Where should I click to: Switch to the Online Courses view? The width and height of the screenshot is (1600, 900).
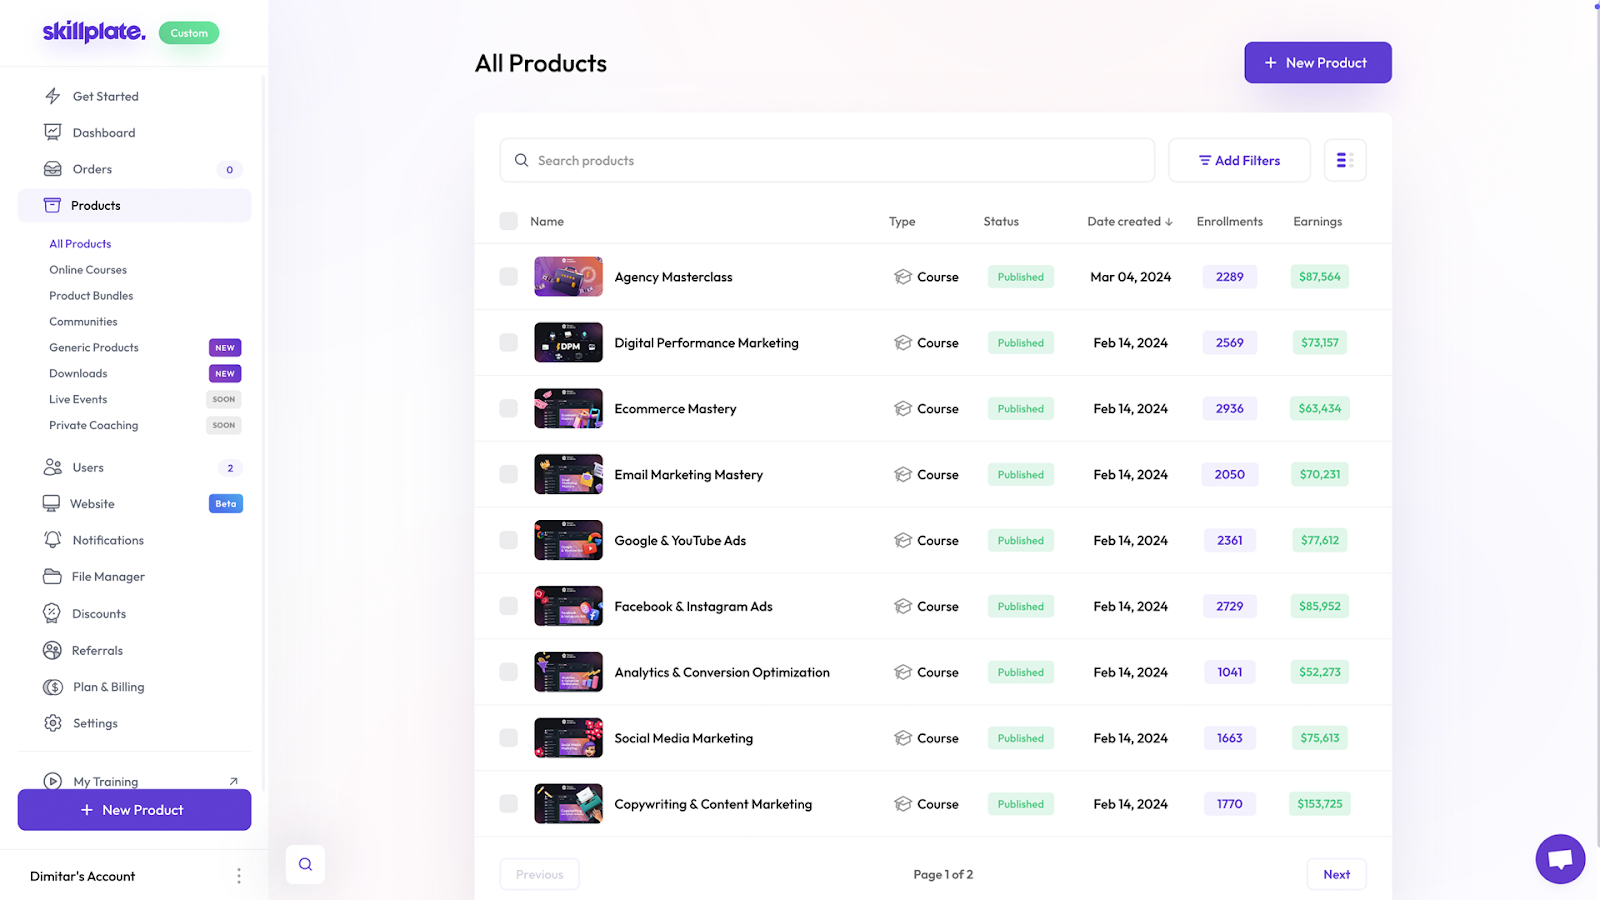click(x=87, y=269)
